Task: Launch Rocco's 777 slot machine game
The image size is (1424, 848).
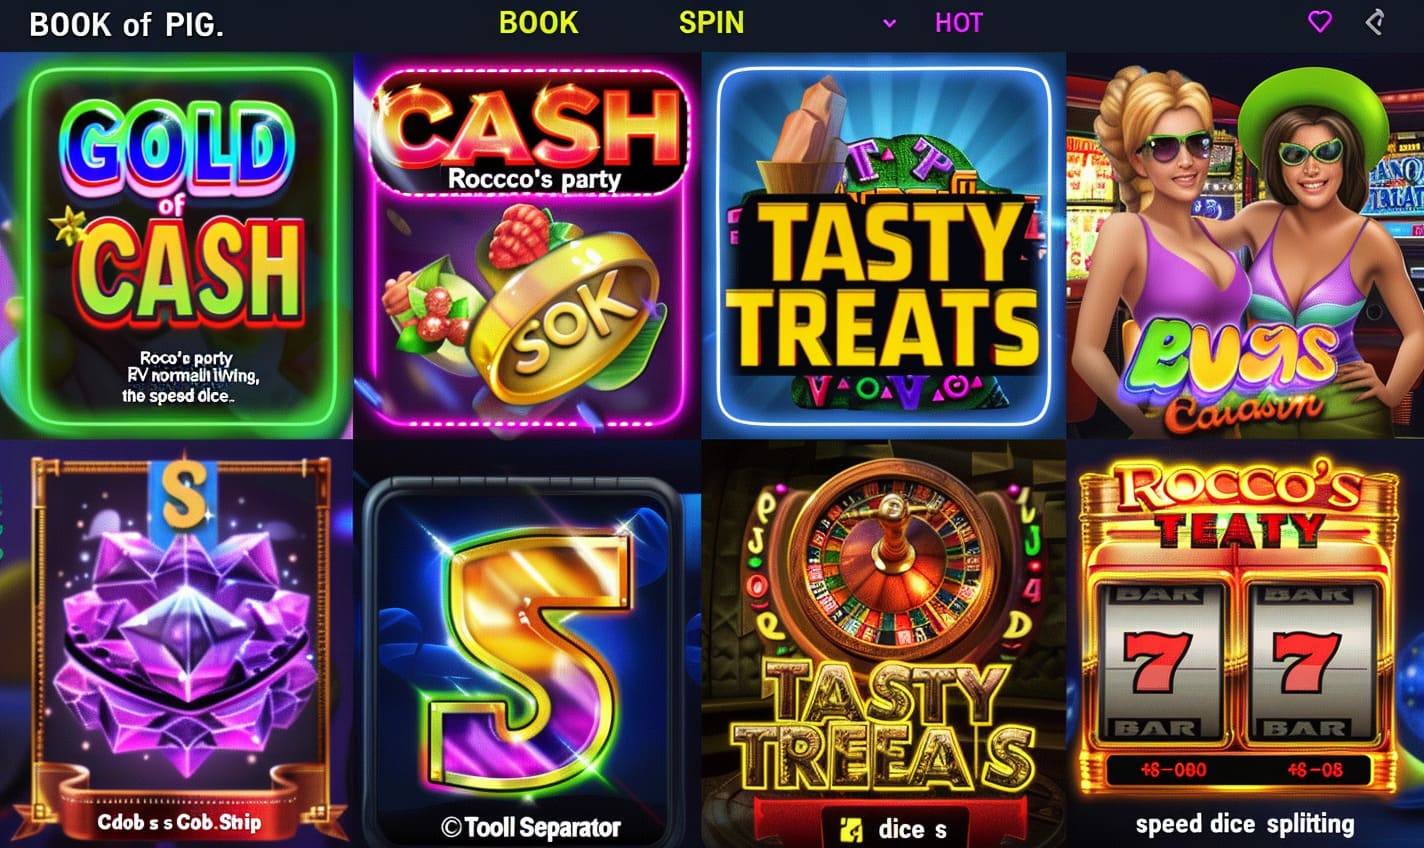Action: [x=1245, y=644]
